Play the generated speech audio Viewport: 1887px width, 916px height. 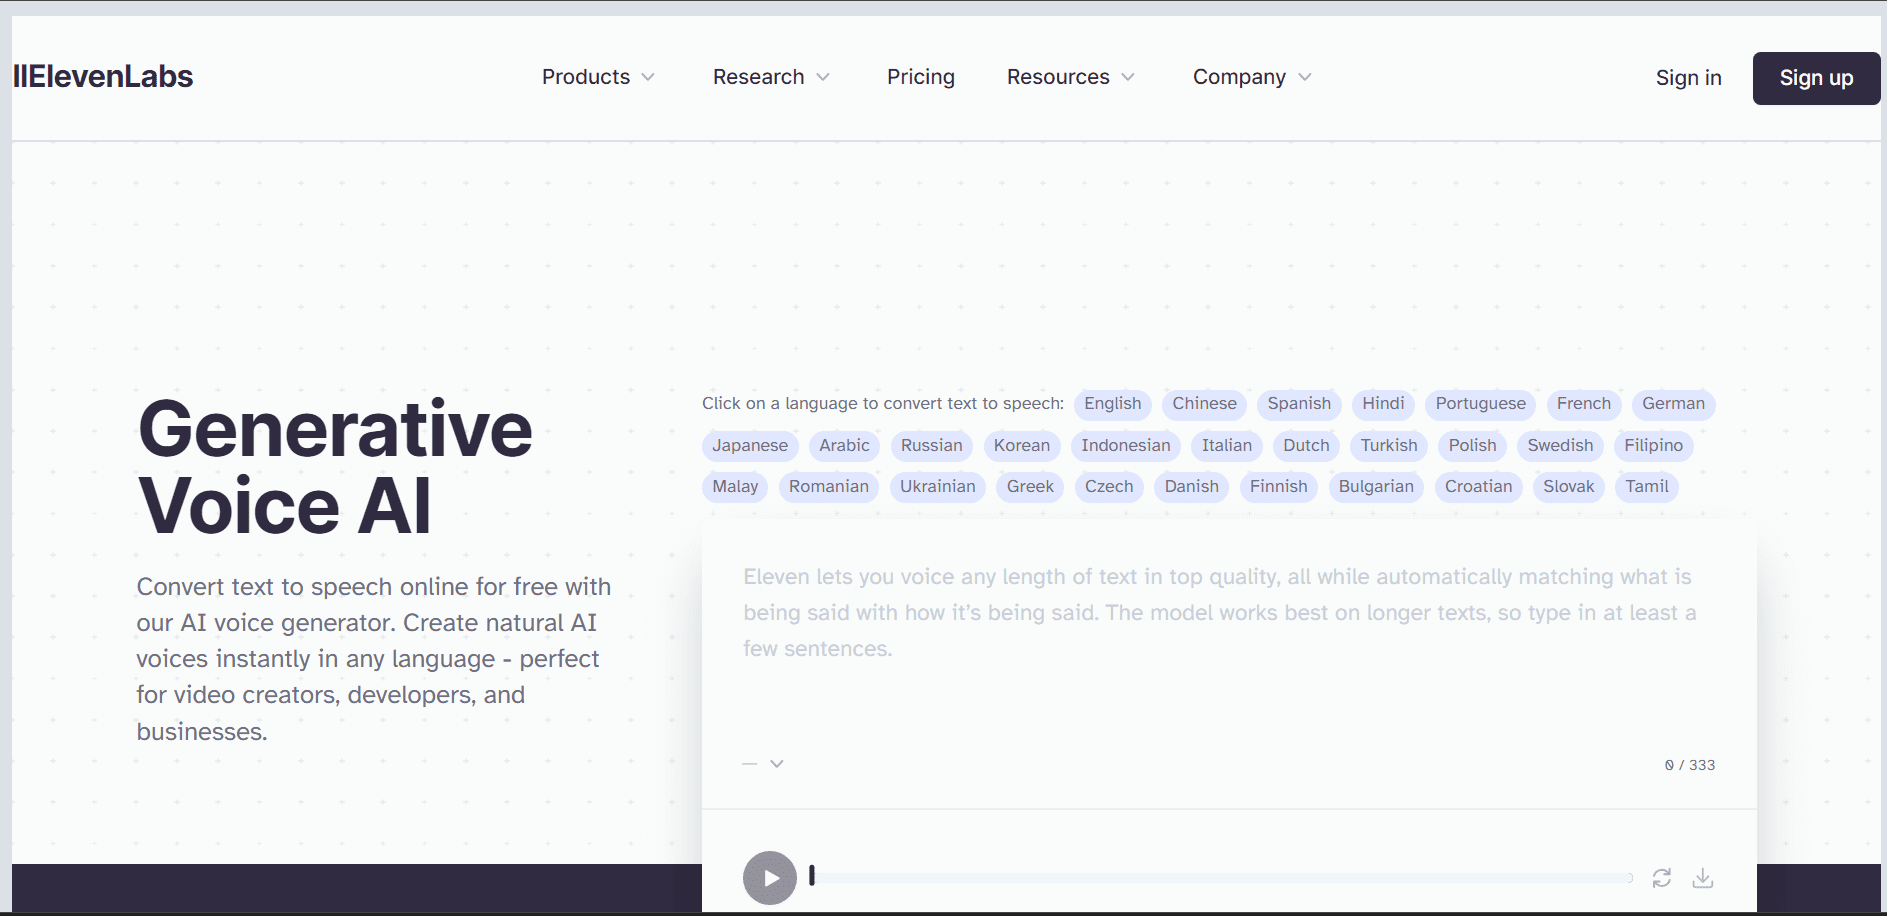tap(770, 877)
